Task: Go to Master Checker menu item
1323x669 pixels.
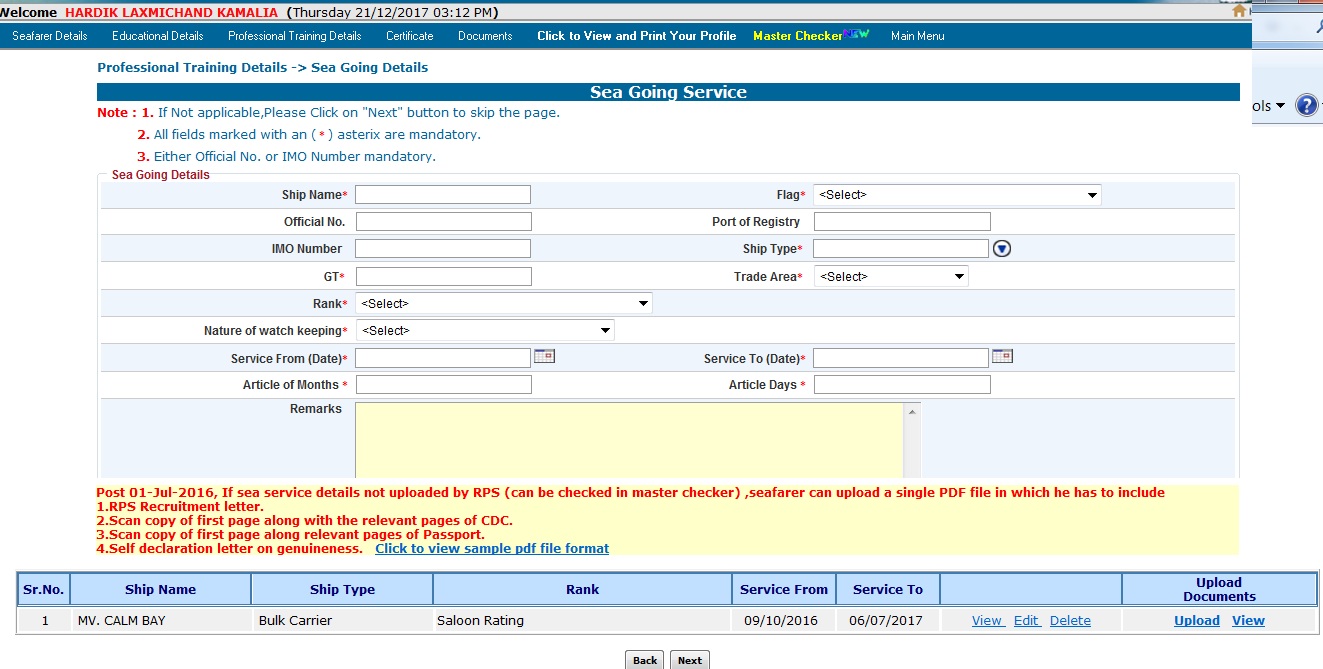Action: tap(810, 36)
